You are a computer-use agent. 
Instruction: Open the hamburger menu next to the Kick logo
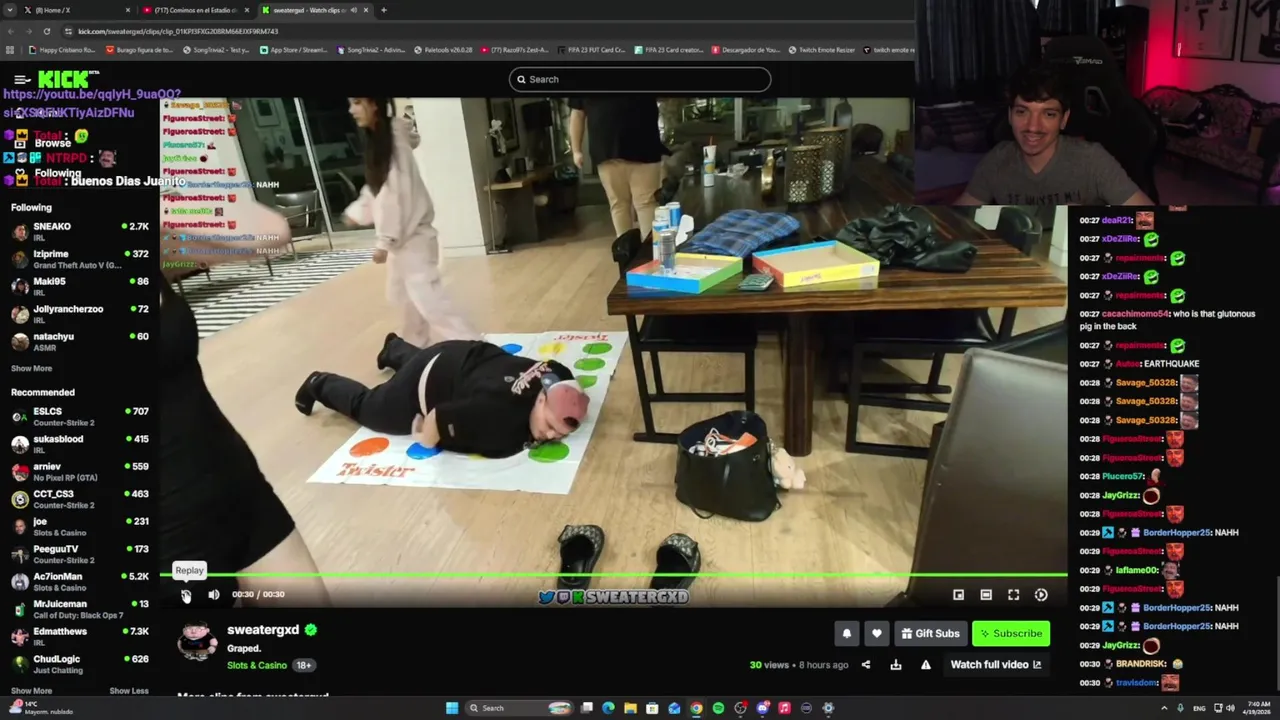click(x=22, y=79)
